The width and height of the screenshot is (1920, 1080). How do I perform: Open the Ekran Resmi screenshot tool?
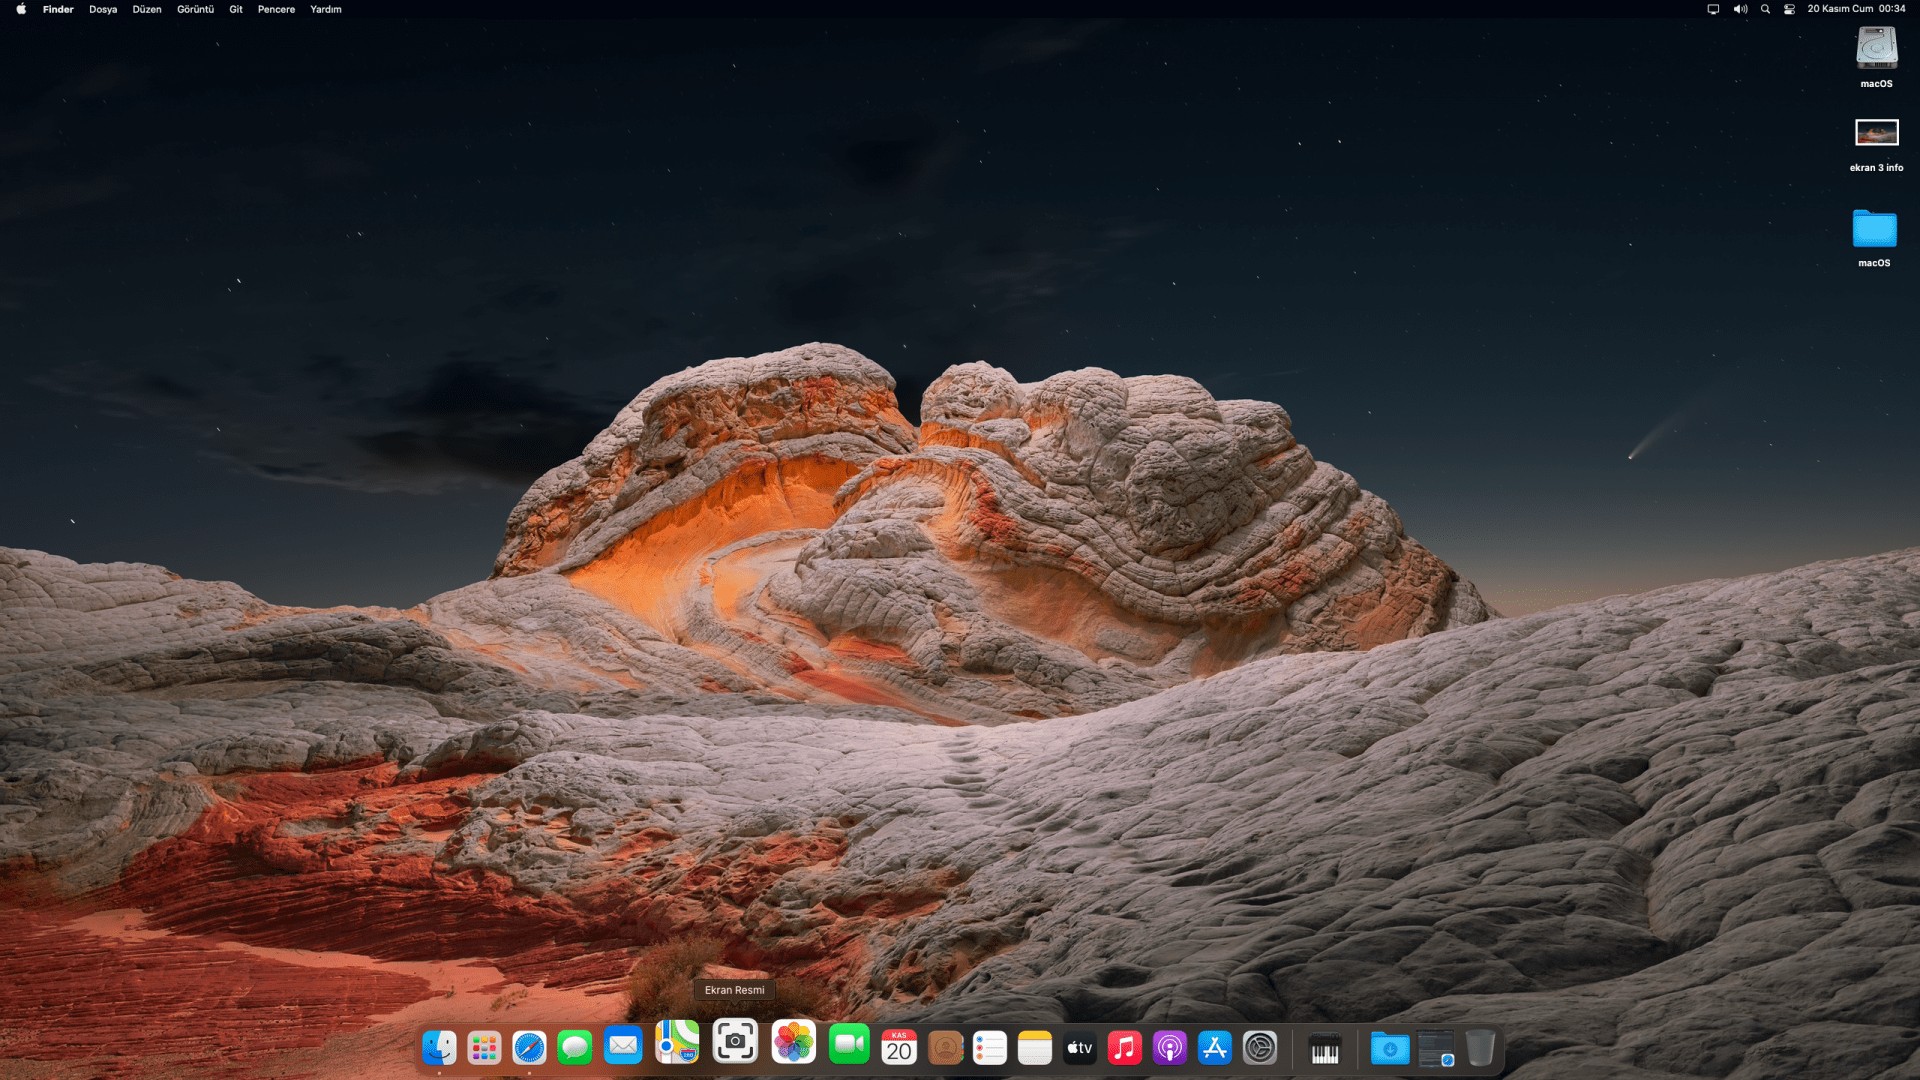tap(735, 1048)
